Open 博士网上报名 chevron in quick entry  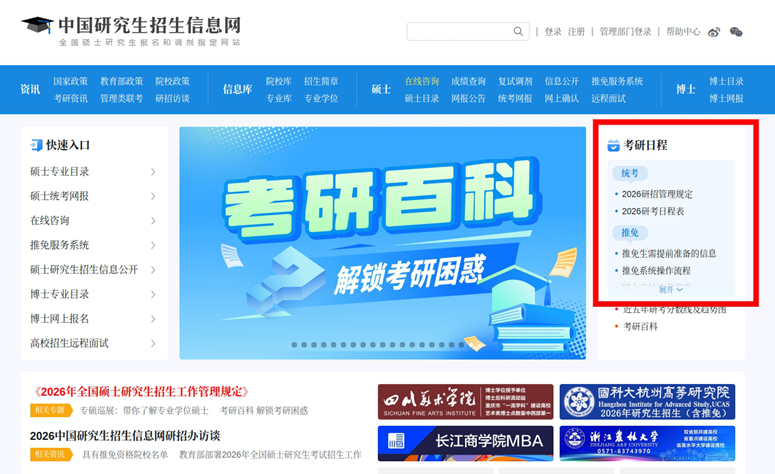coord(153,319)
